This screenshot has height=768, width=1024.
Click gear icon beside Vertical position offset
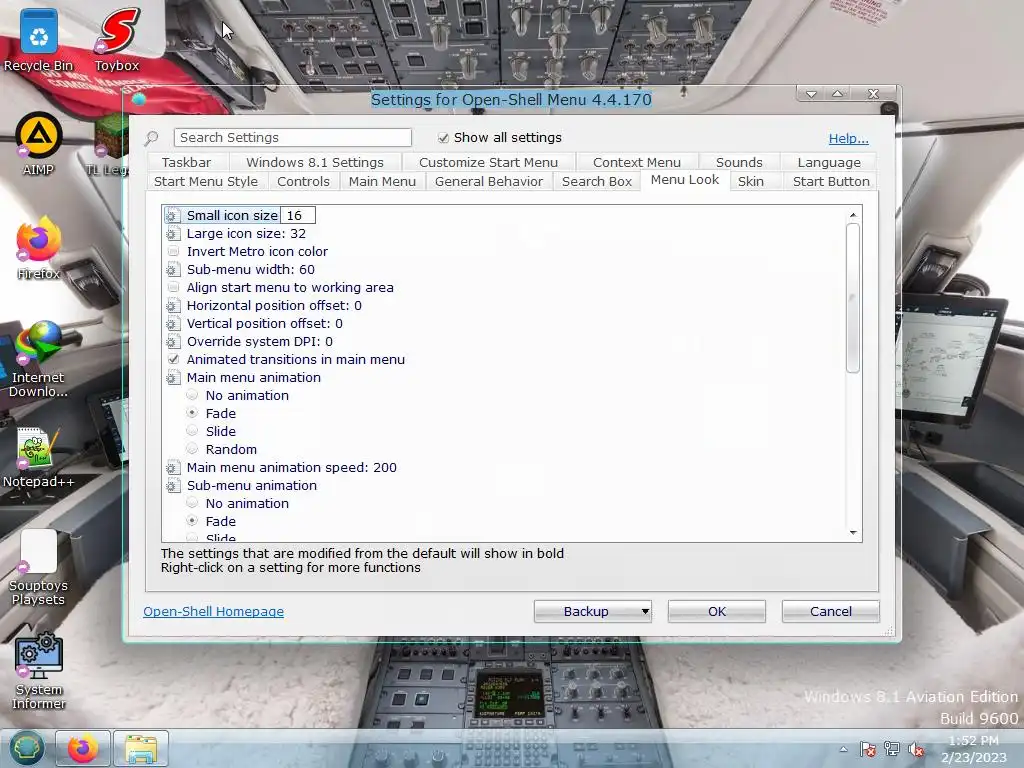pyautogui.click(x=172, y=324)
